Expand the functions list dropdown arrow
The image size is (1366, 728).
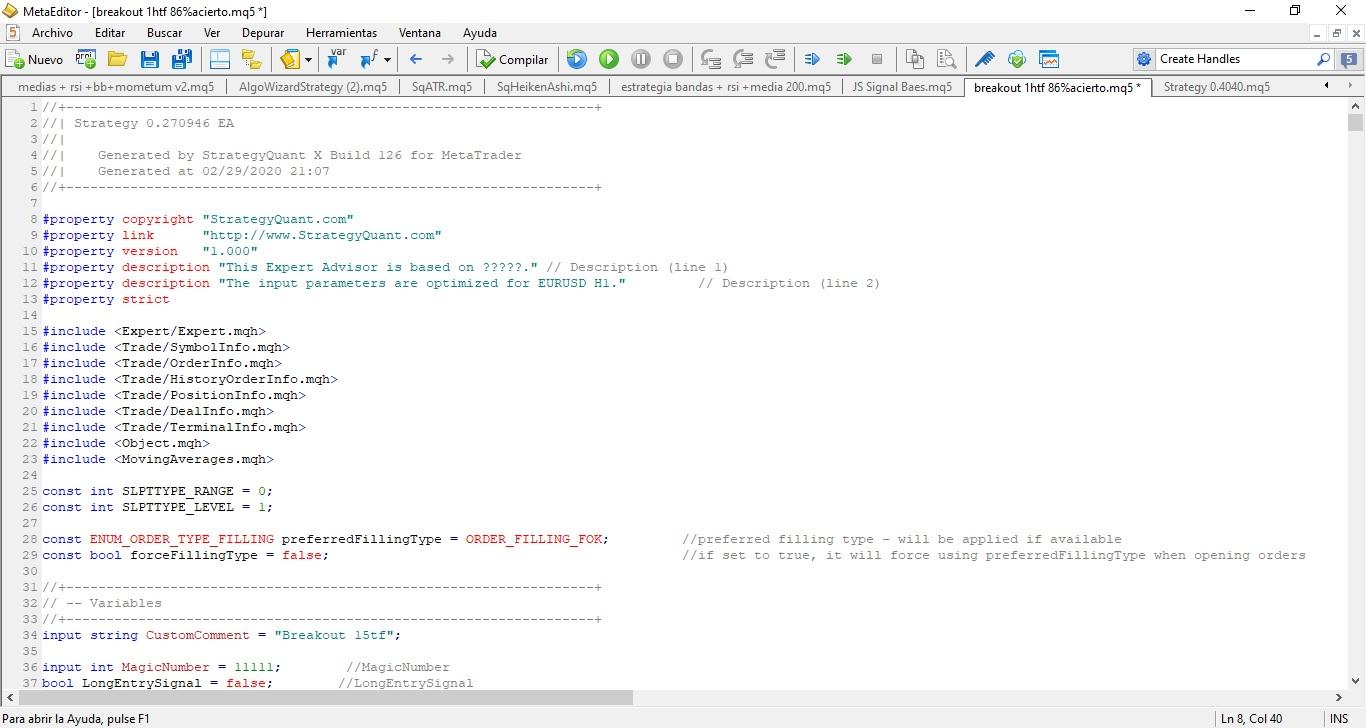point(387,59)
